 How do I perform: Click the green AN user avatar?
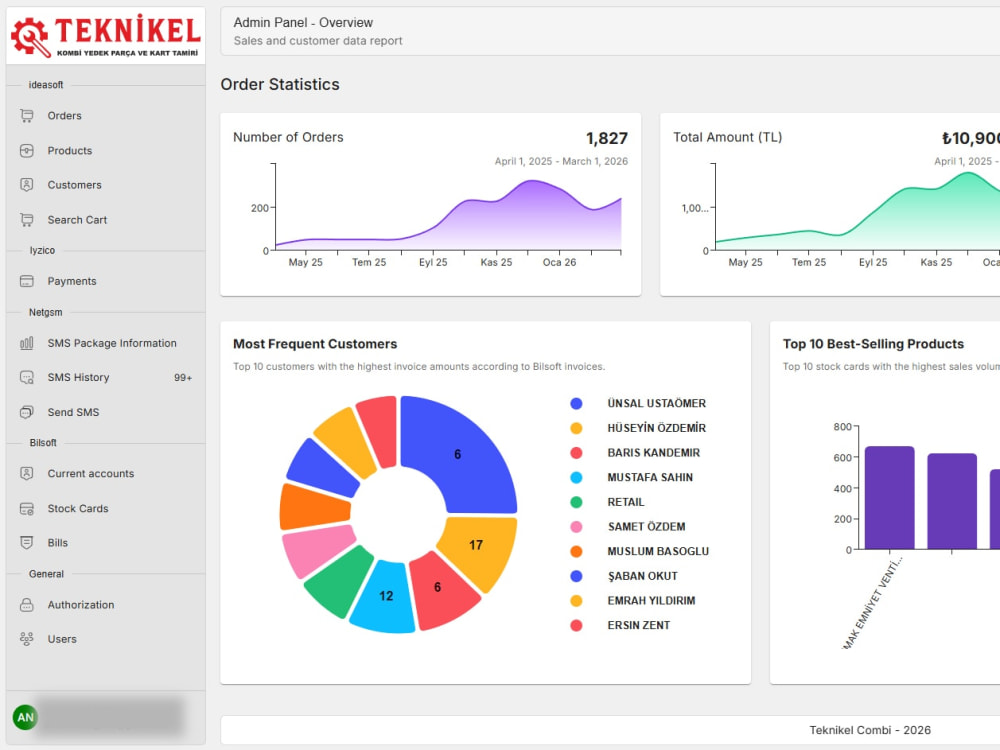pyautogui.click(x=26, y=717)
